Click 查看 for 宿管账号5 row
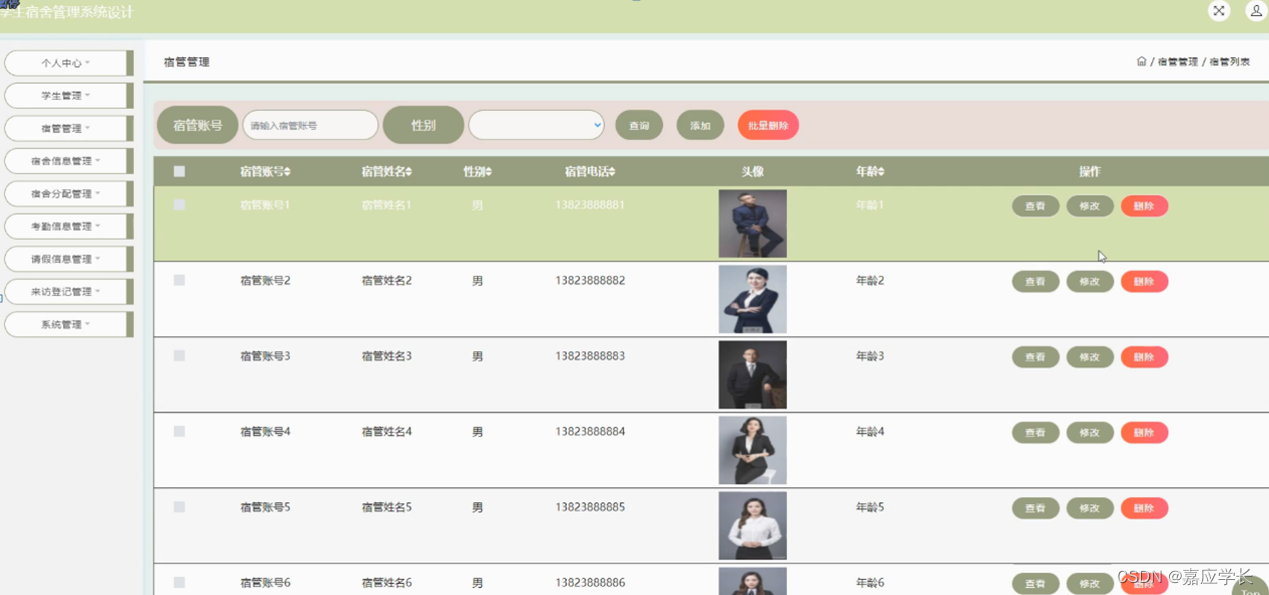 click(1035, 508)
